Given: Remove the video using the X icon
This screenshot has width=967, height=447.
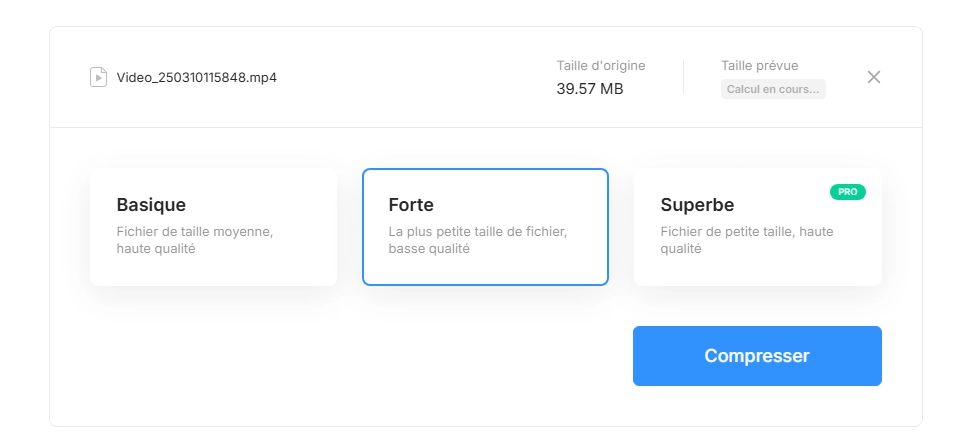Looking at the screenshot, I should [873, 77].
